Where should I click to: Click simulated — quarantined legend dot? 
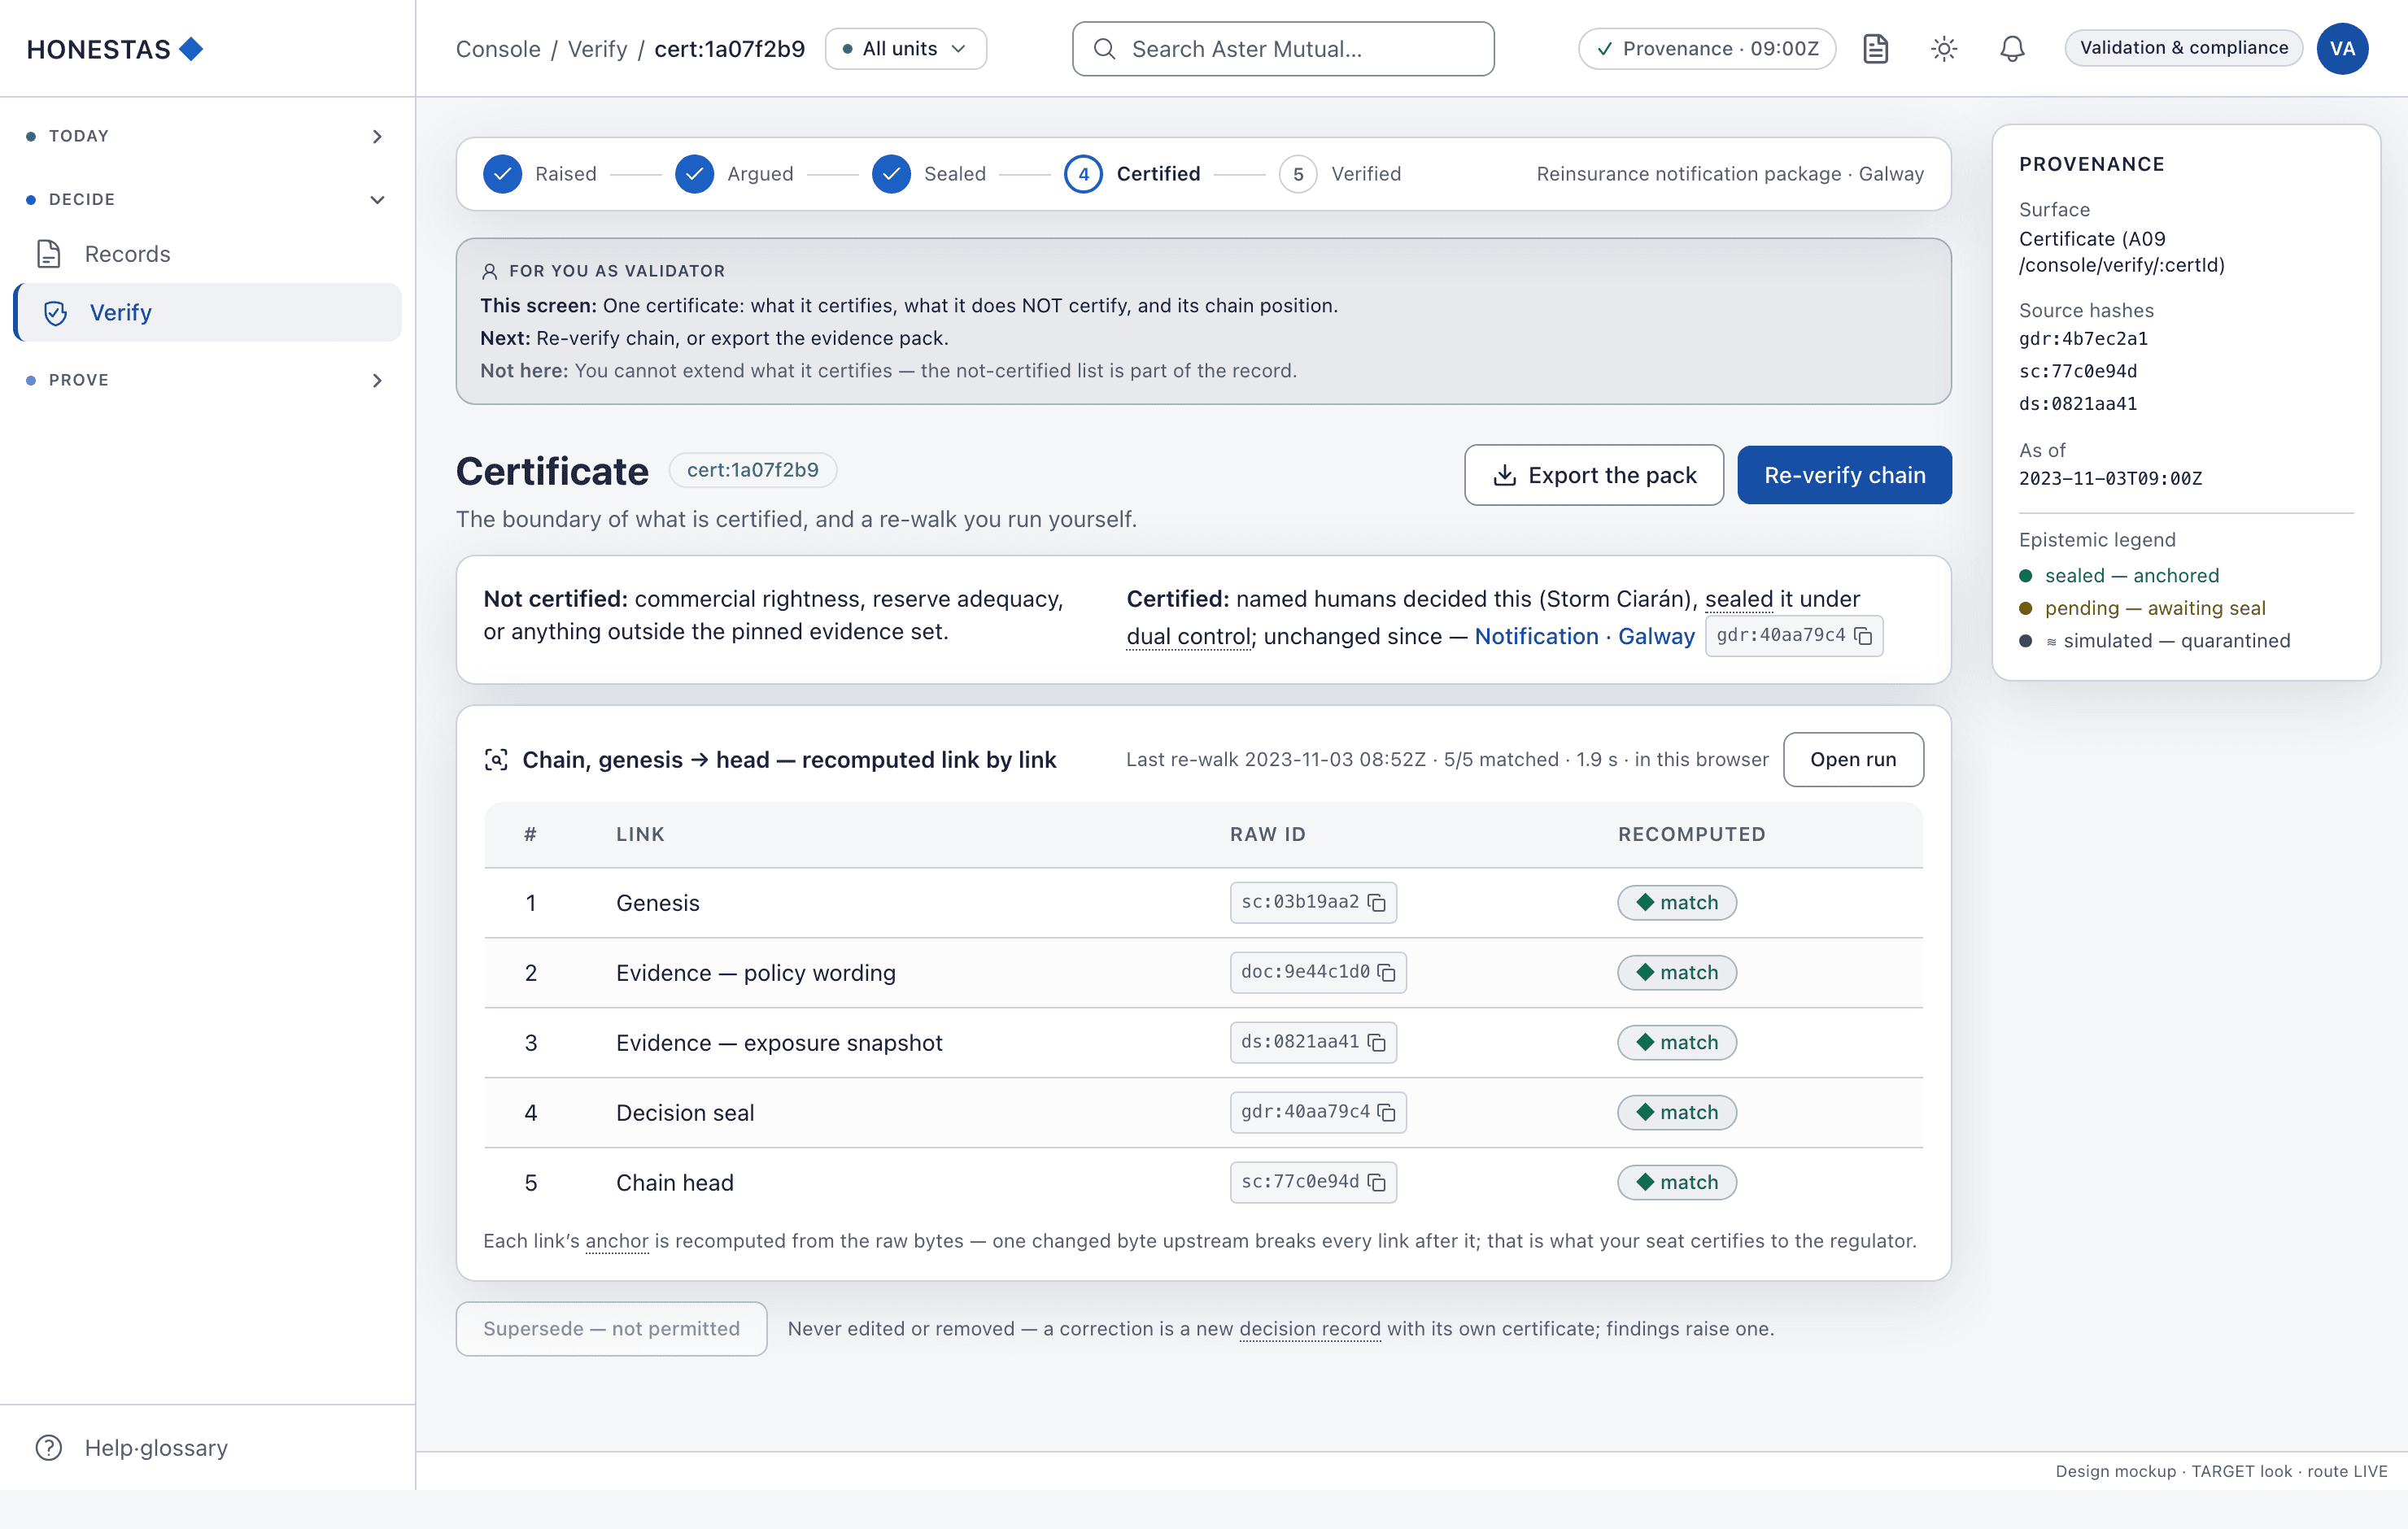tap(2026, 641)
